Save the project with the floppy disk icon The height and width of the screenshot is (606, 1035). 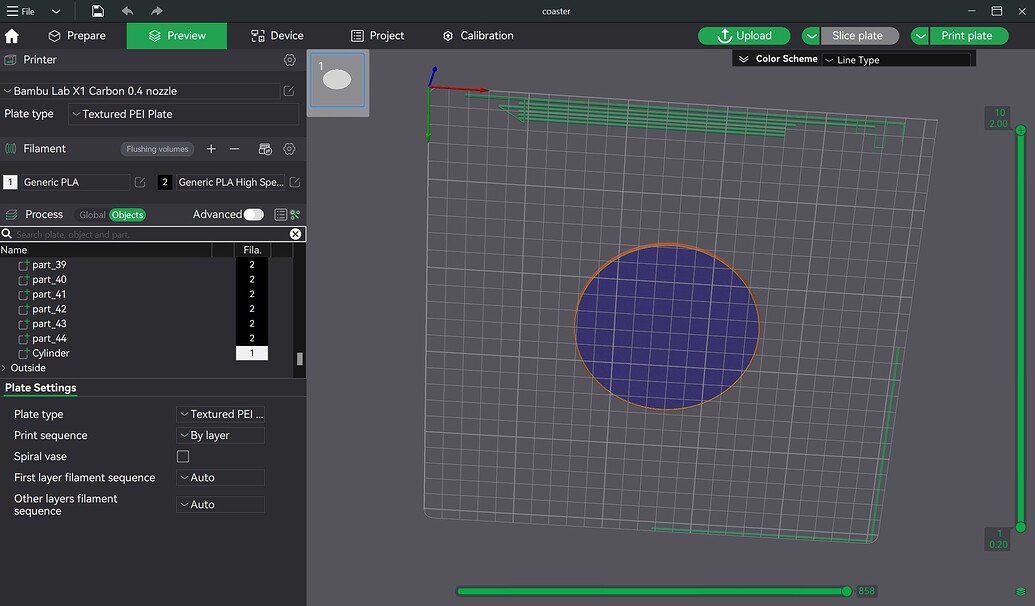coord(98,11)
